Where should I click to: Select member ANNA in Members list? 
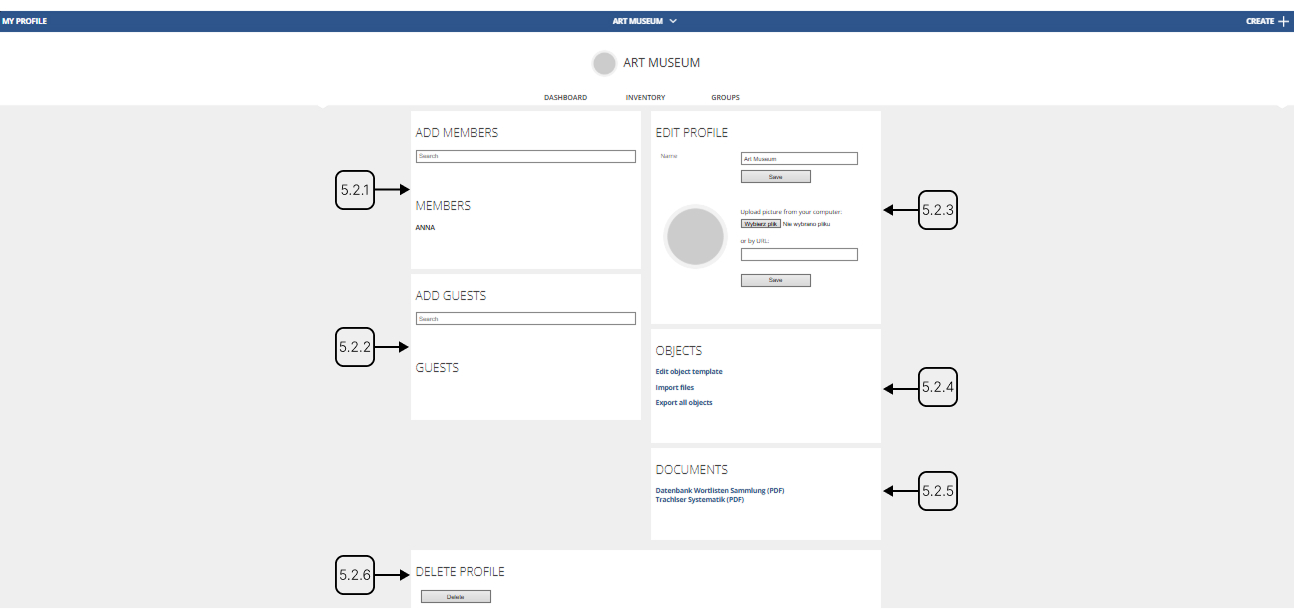pos(425,228)
